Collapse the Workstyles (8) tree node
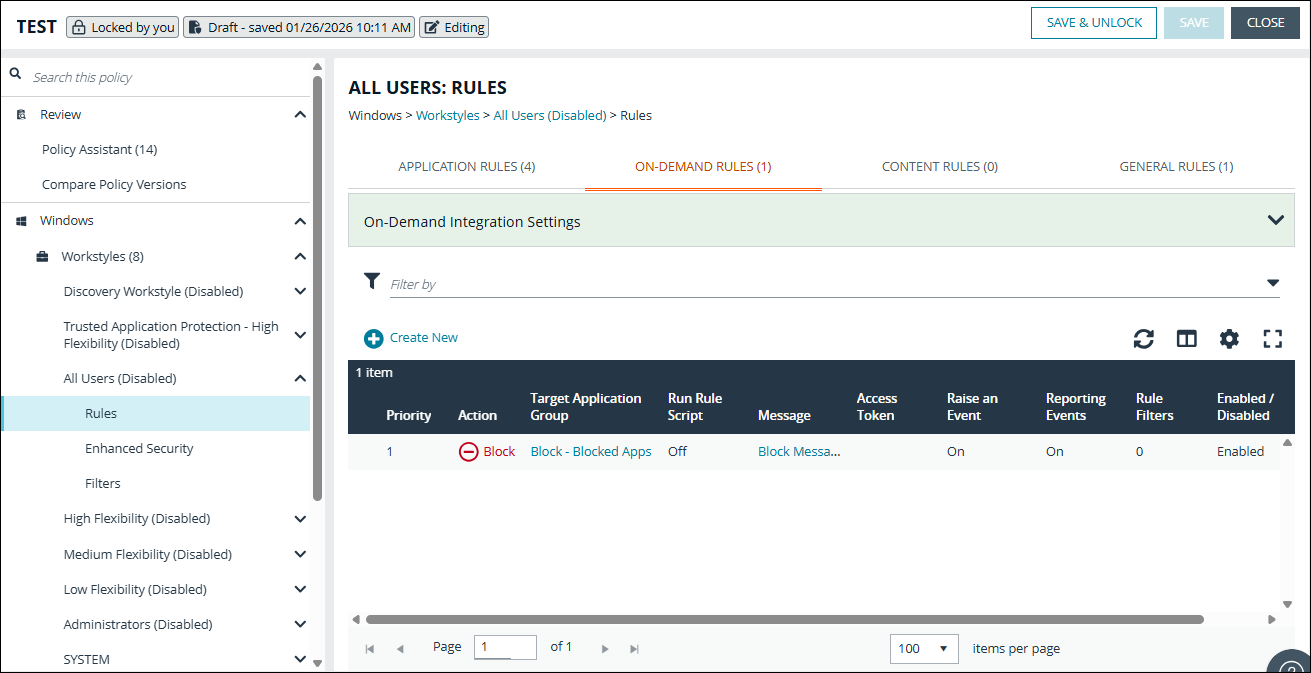This screenshot has width=1311, height=673. pos(300,255)
